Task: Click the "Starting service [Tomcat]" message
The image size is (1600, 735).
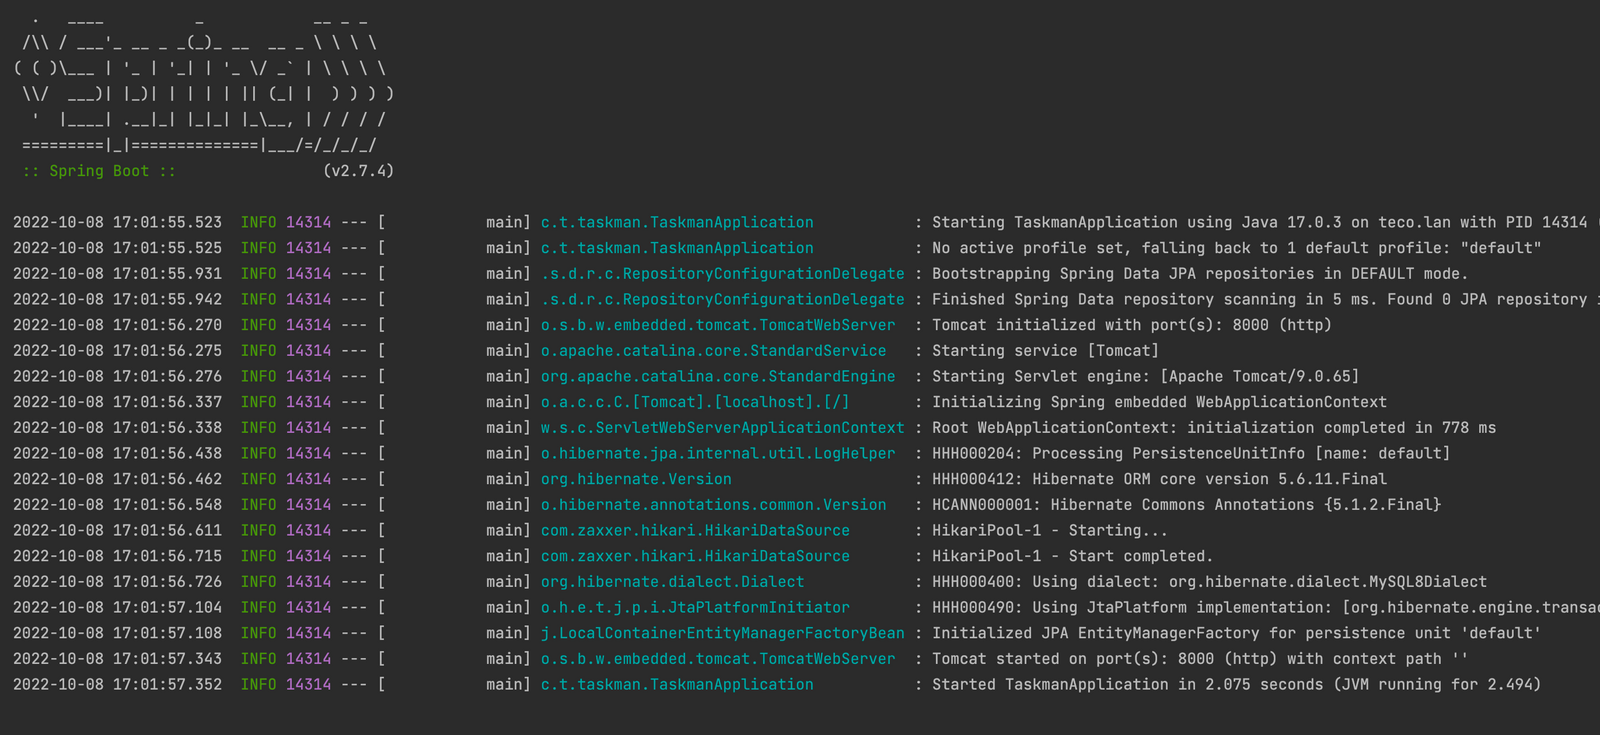Action: pyautogui.click(x=1045, y=351)
